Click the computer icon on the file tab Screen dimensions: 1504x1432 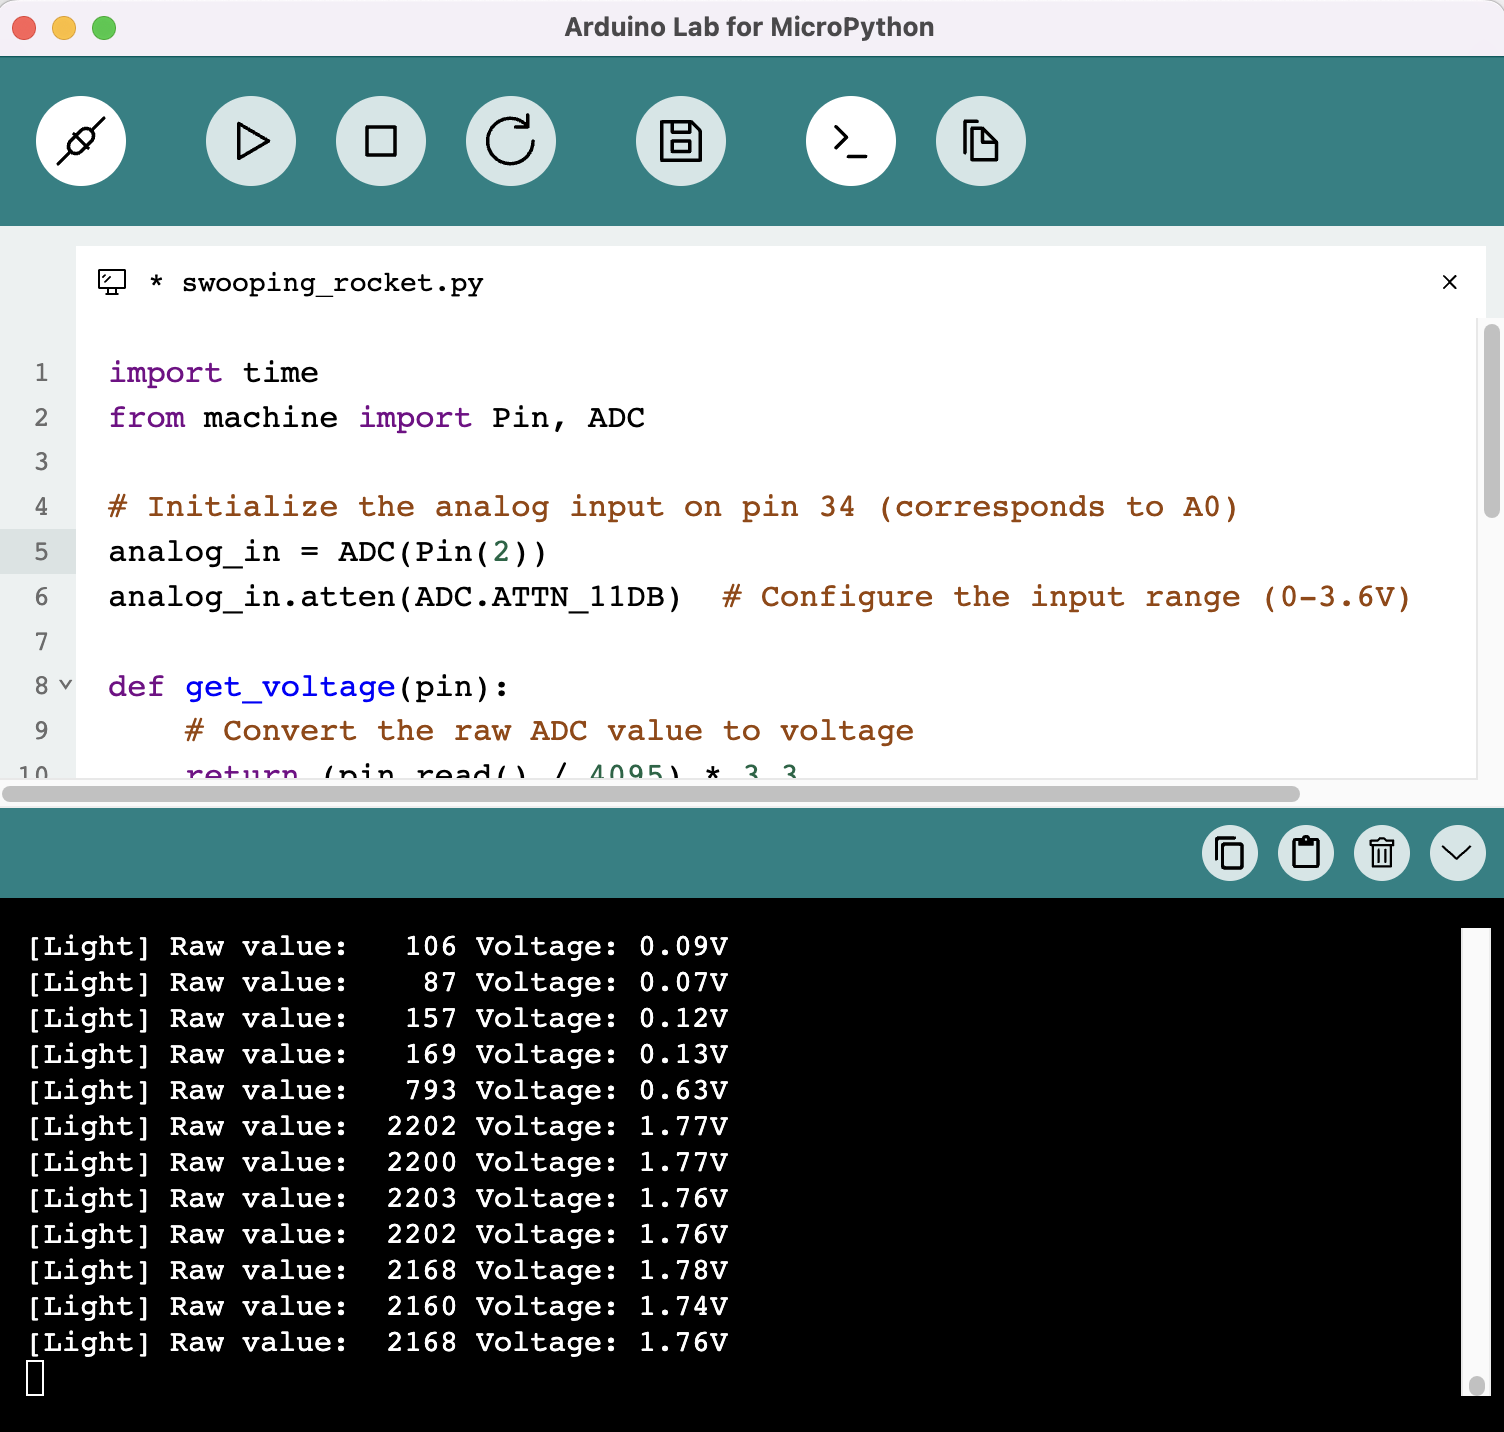112,282
